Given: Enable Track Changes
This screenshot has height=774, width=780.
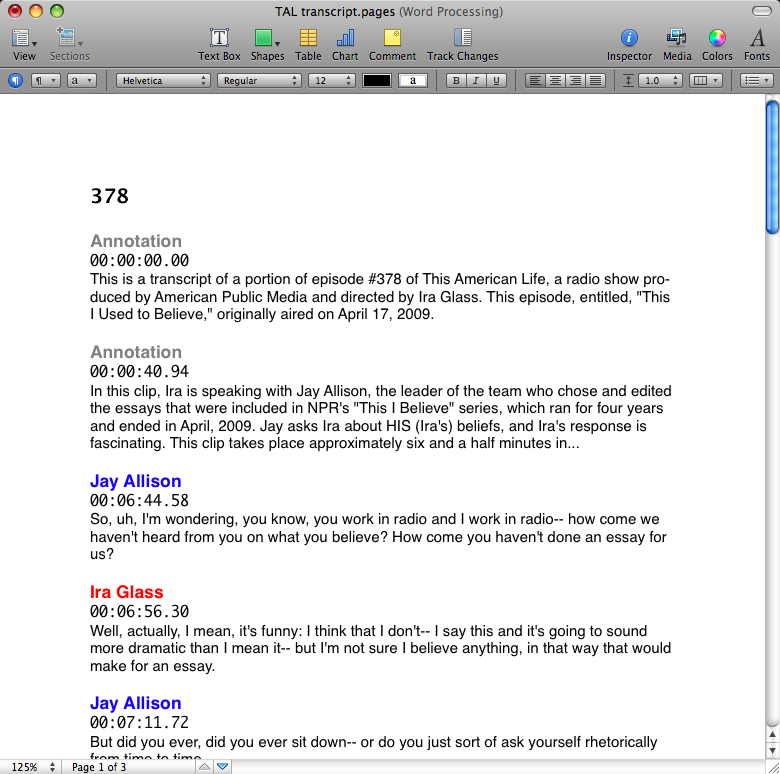Looking at the screenshot, I should click(x=462, y=44).
